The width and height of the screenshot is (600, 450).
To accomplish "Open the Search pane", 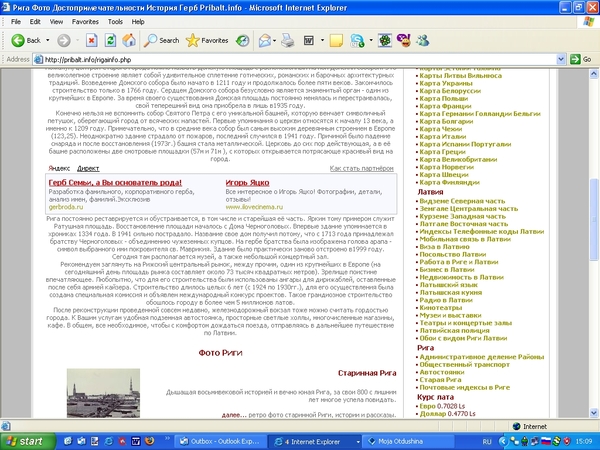I will (x=161, y=40).
